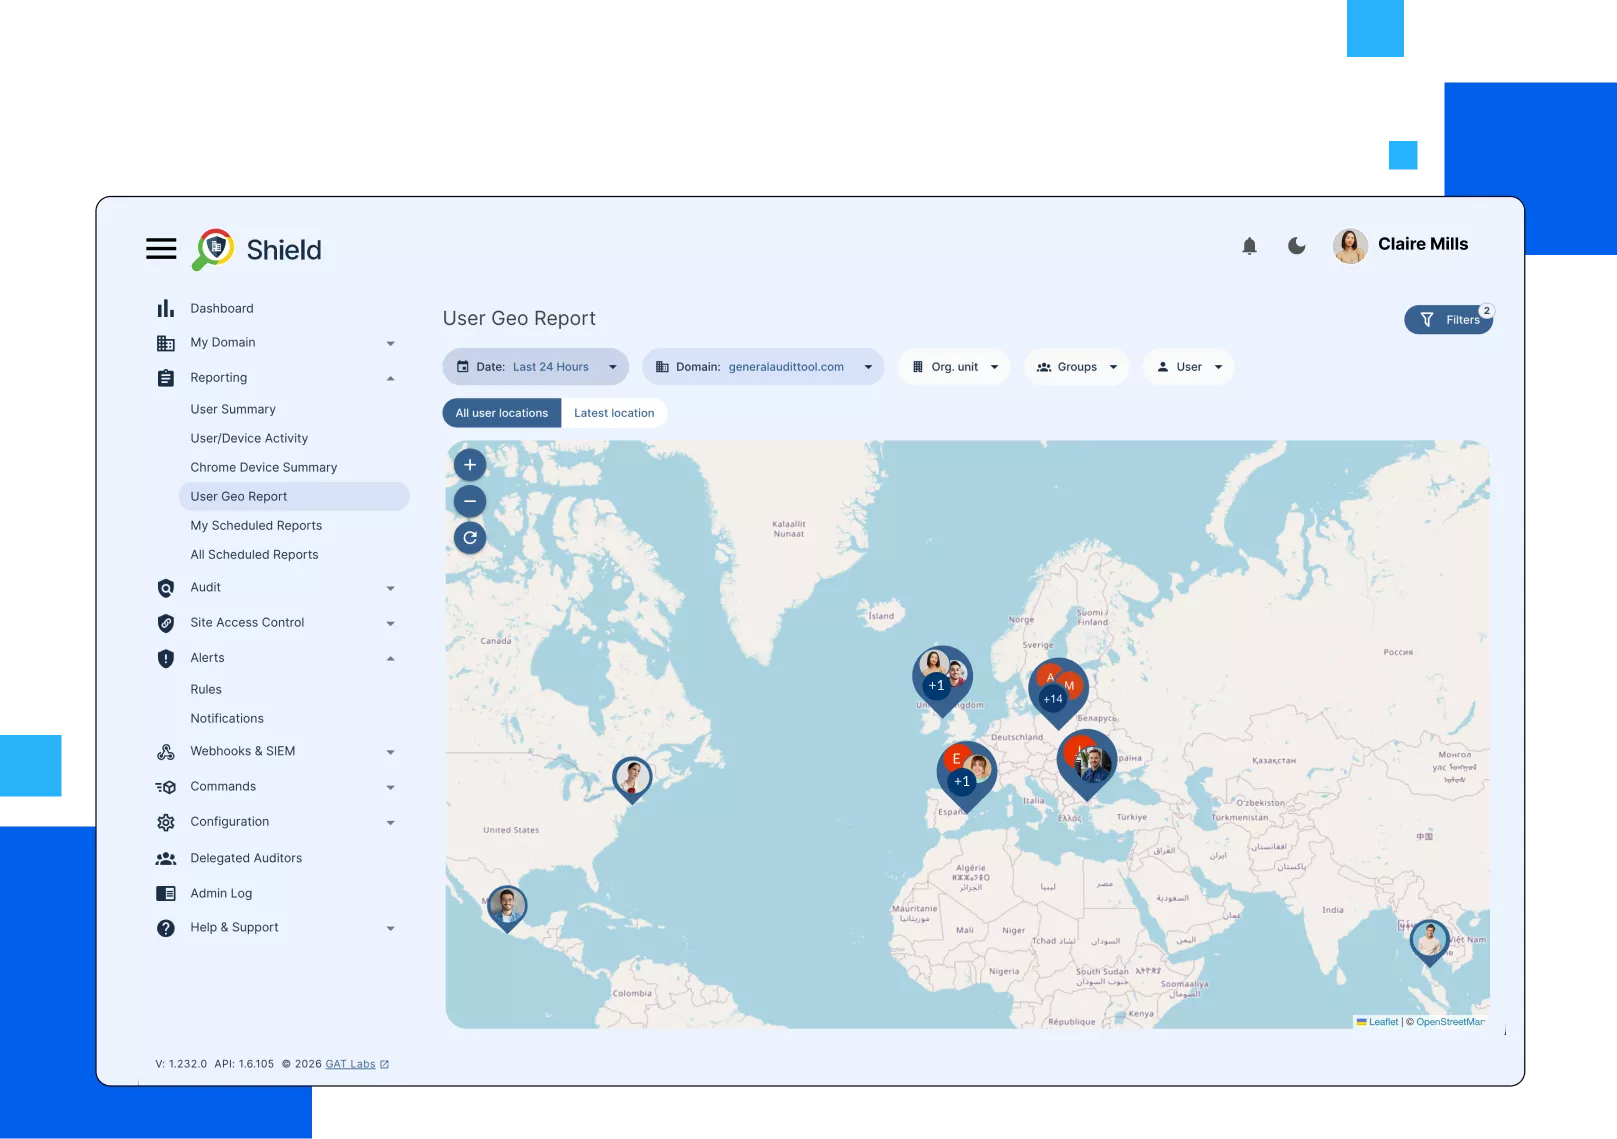Expand the Groups filter dropdown
Viewport: 1617px width, 1139px height.
tap(1076, 367)
